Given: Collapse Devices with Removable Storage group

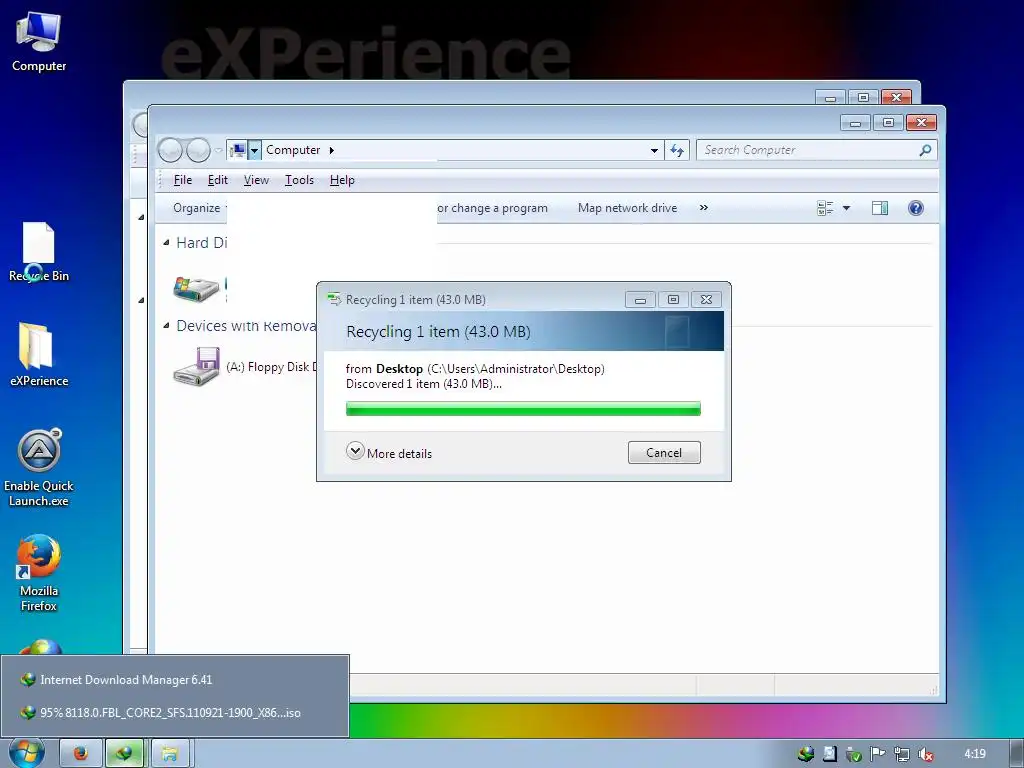Looking at the screenshot, I should pos(167,325).
